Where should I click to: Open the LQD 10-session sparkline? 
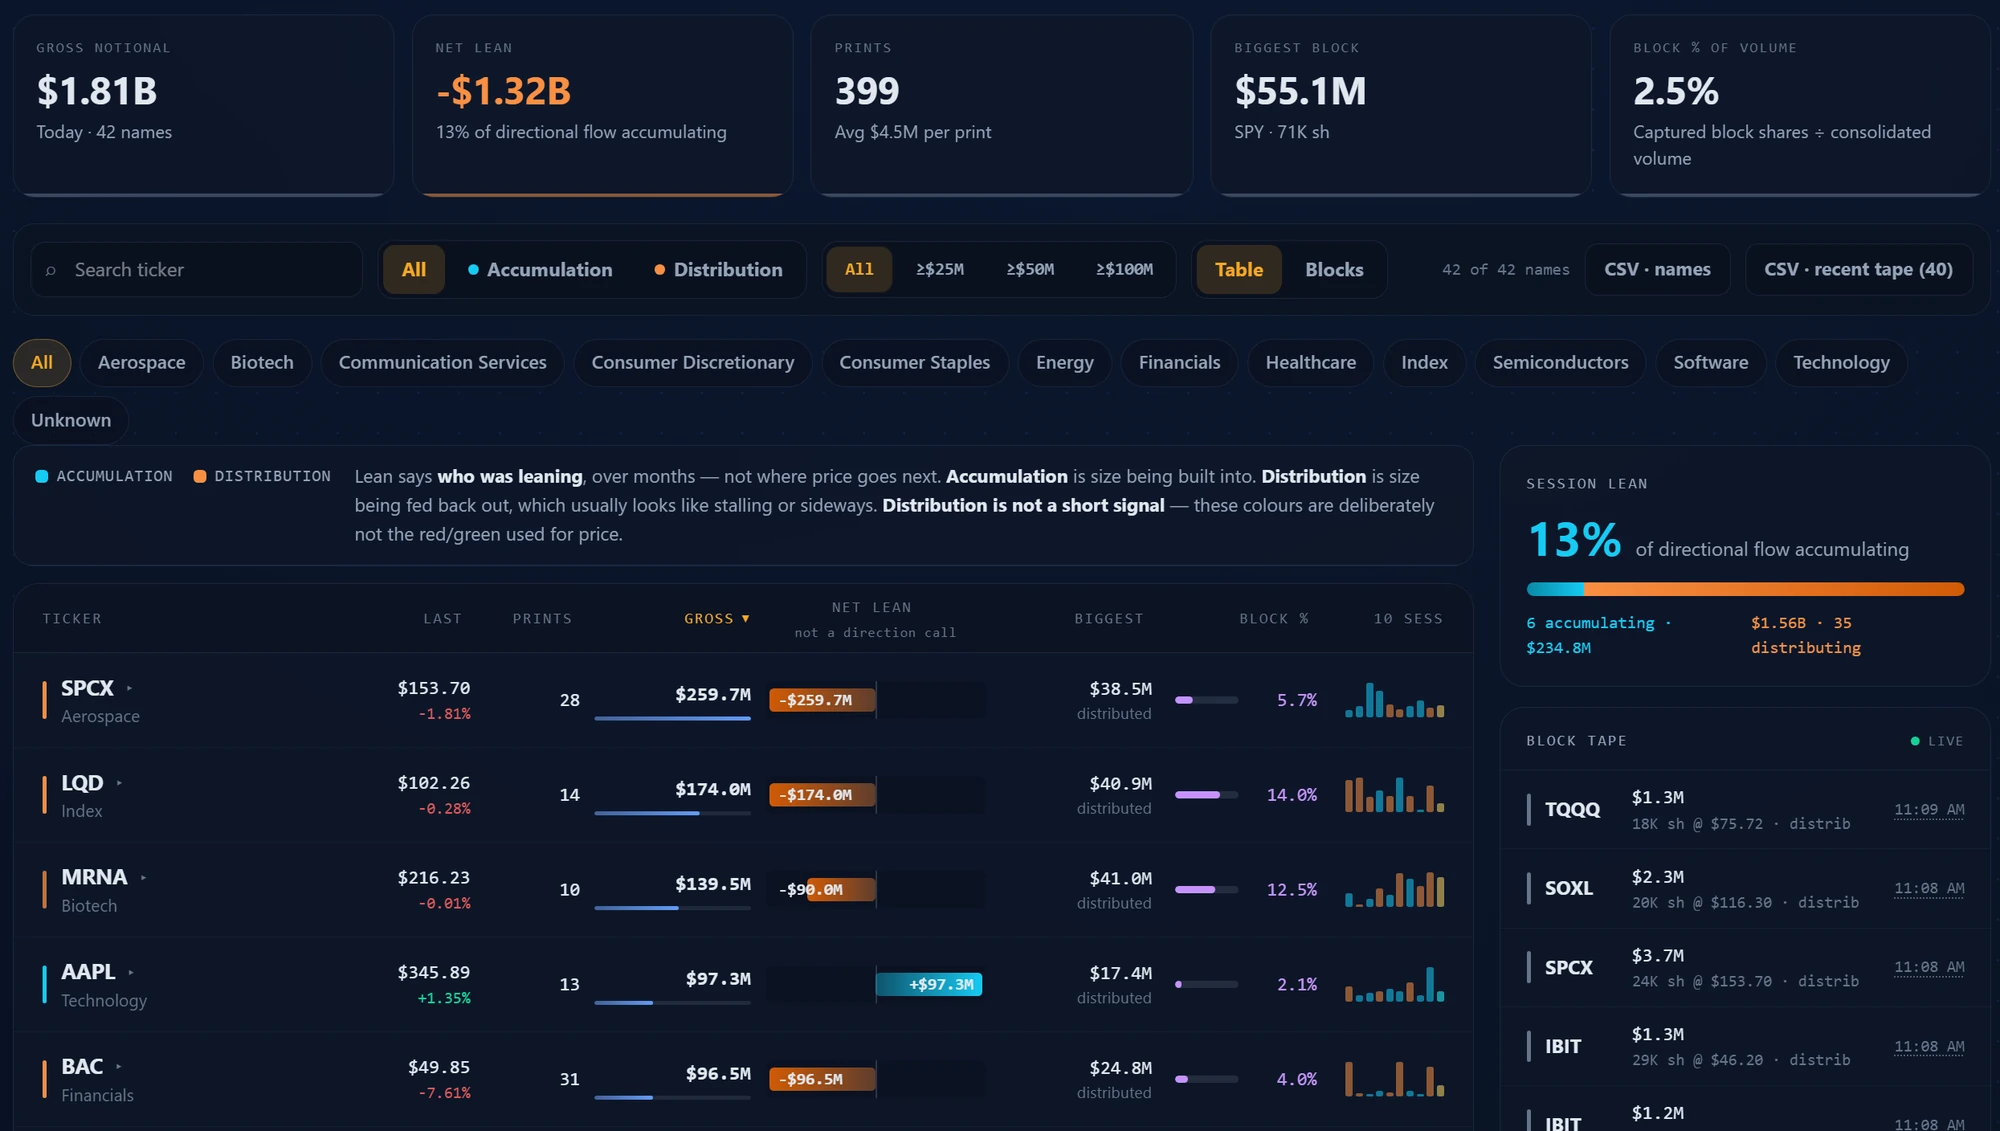[1394, 794]
